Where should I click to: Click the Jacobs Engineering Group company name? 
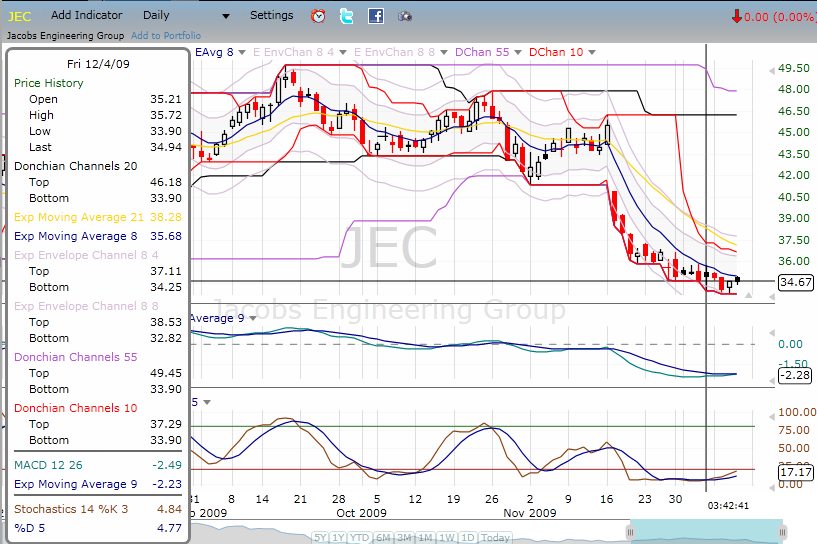(x=65, y=35)
